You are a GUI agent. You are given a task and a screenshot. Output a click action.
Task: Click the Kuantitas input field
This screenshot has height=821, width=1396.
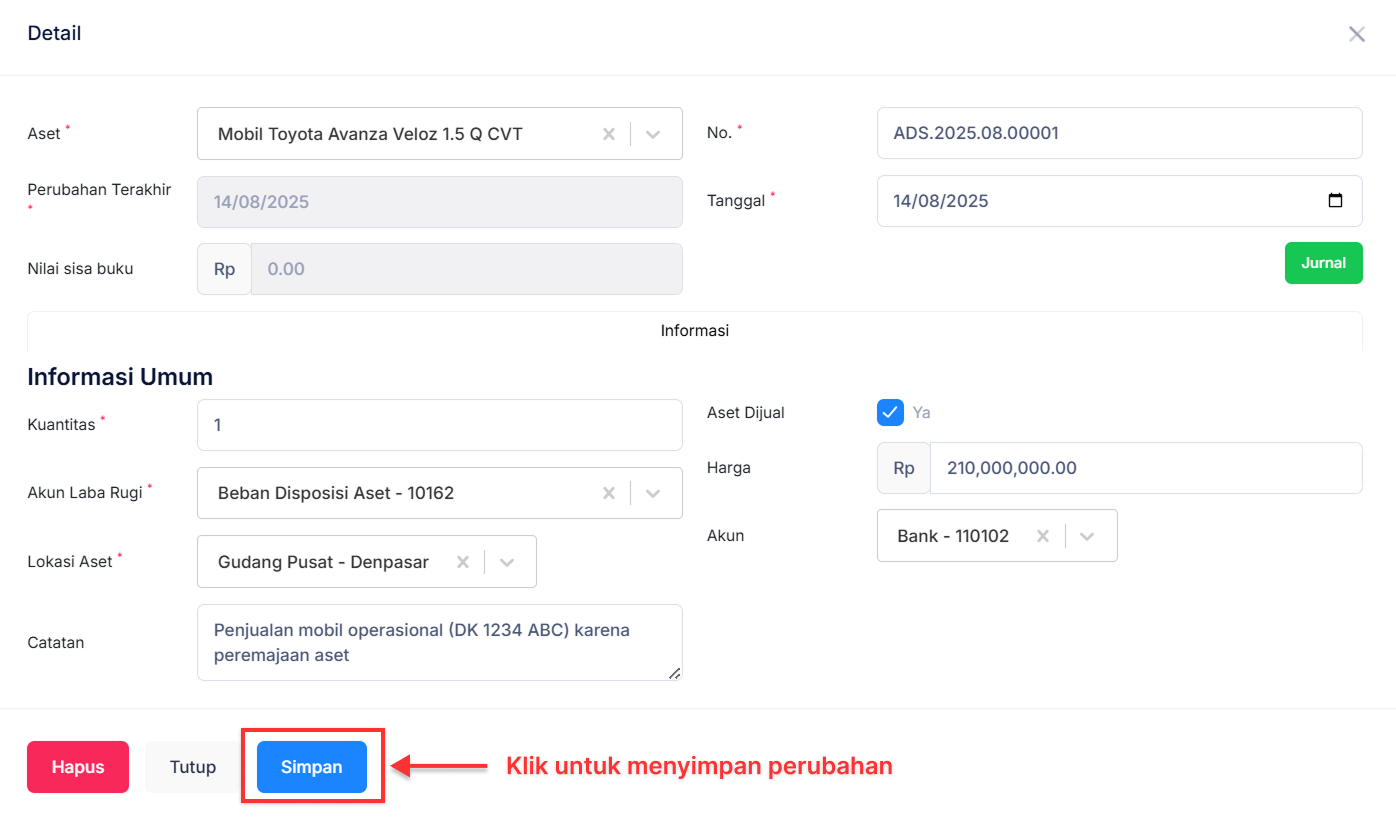coord(440,424)
